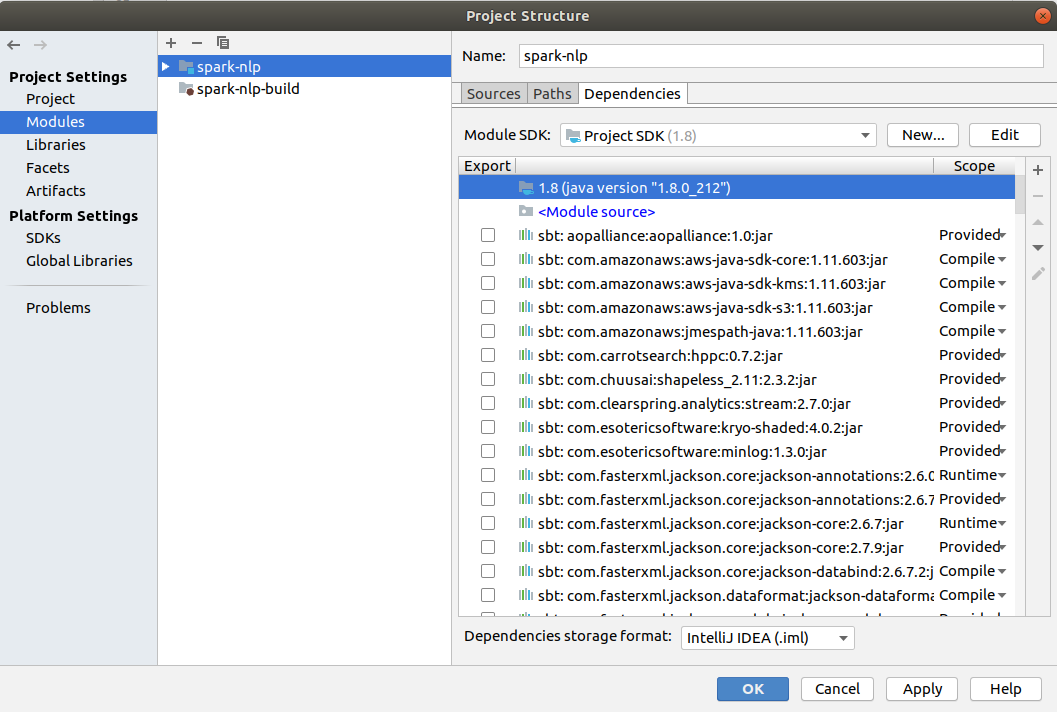The width and height of the screenshot is (1057, 712).
Task: Select the spark-nlp-build module
Action: [x=304, y=89]
